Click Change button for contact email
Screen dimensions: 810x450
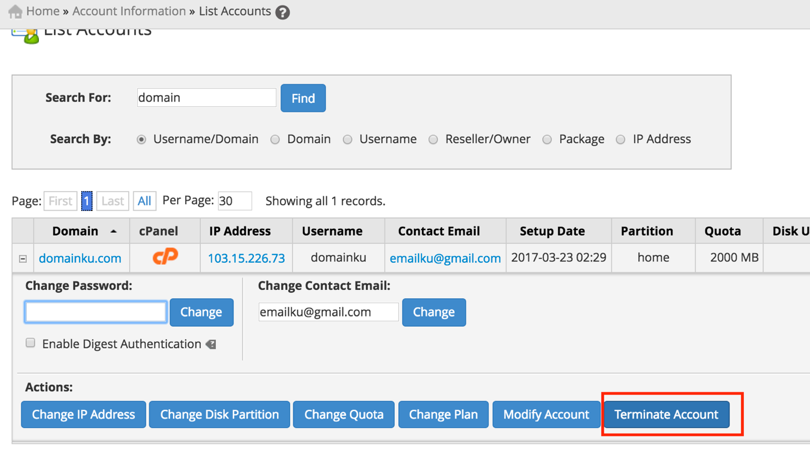click(434, 312)
